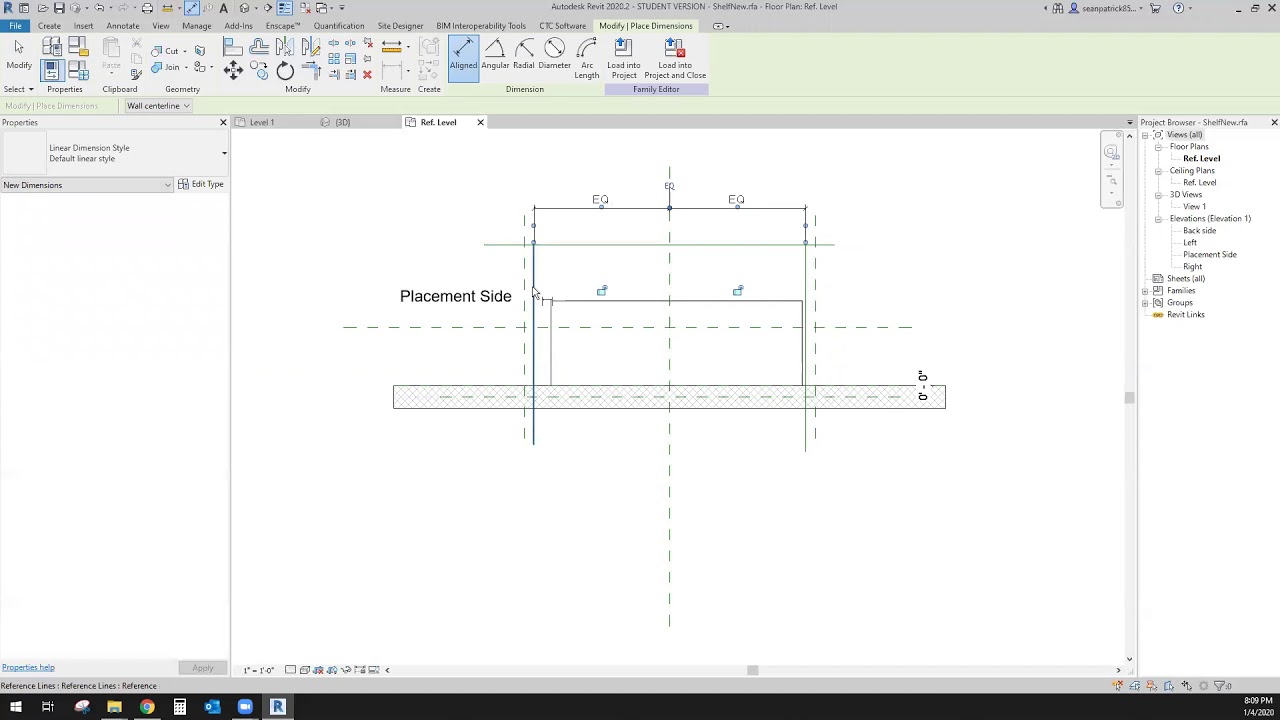Collapse the Floor Plans node
Image resolution: width=1280 pixels, height=720 pixels.
point(1158,147)
